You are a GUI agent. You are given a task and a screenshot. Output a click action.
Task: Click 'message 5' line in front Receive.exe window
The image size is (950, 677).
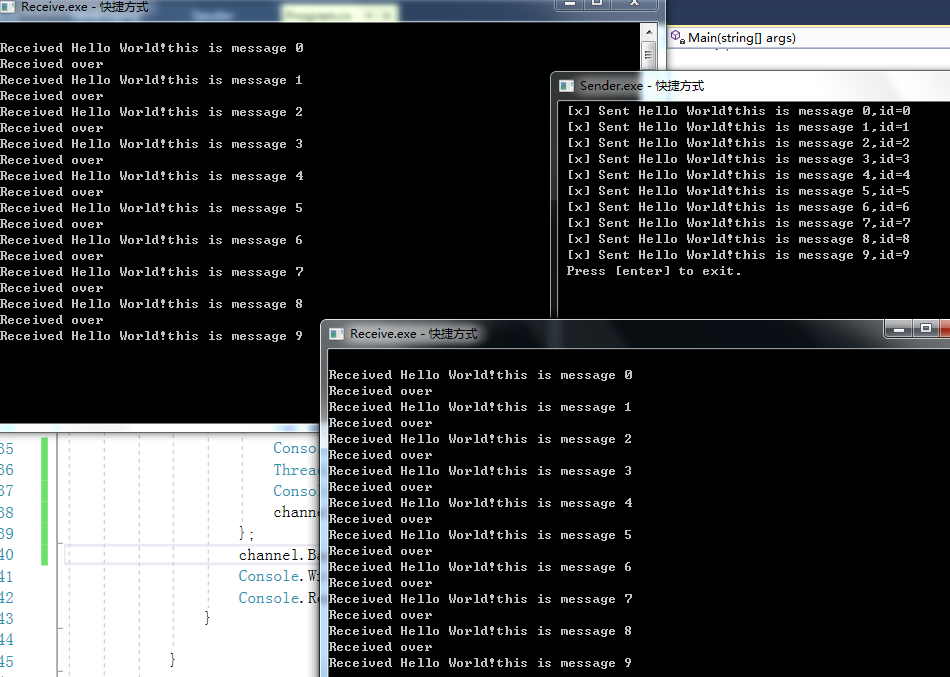click(480, 535)
